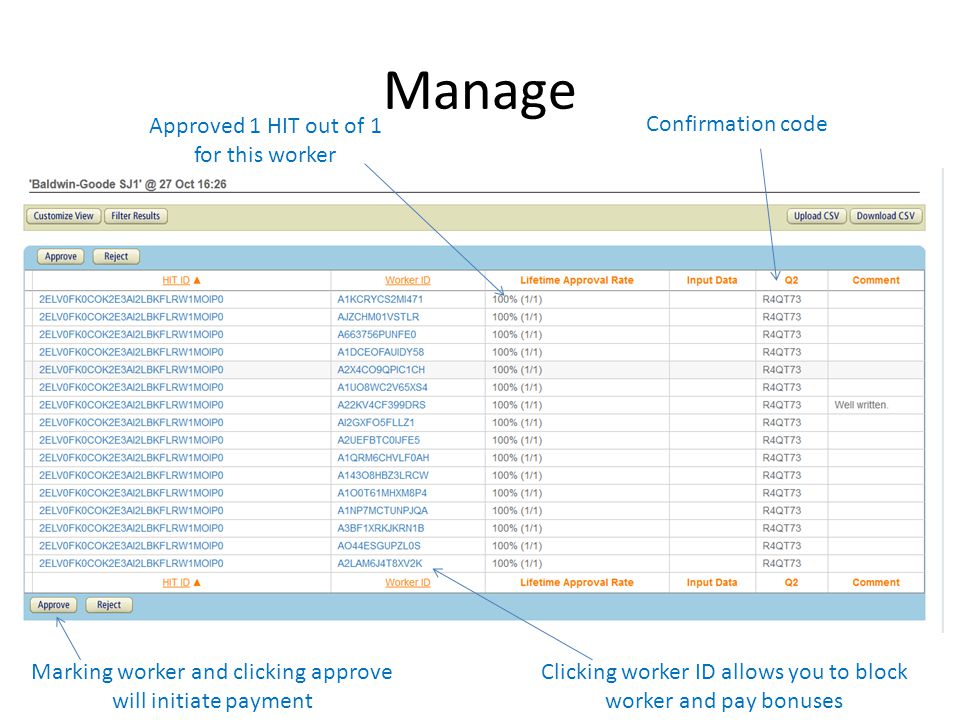Click the Approve button below the table
Viewport: 960px width, 720px height.
(x=53, y=605)
